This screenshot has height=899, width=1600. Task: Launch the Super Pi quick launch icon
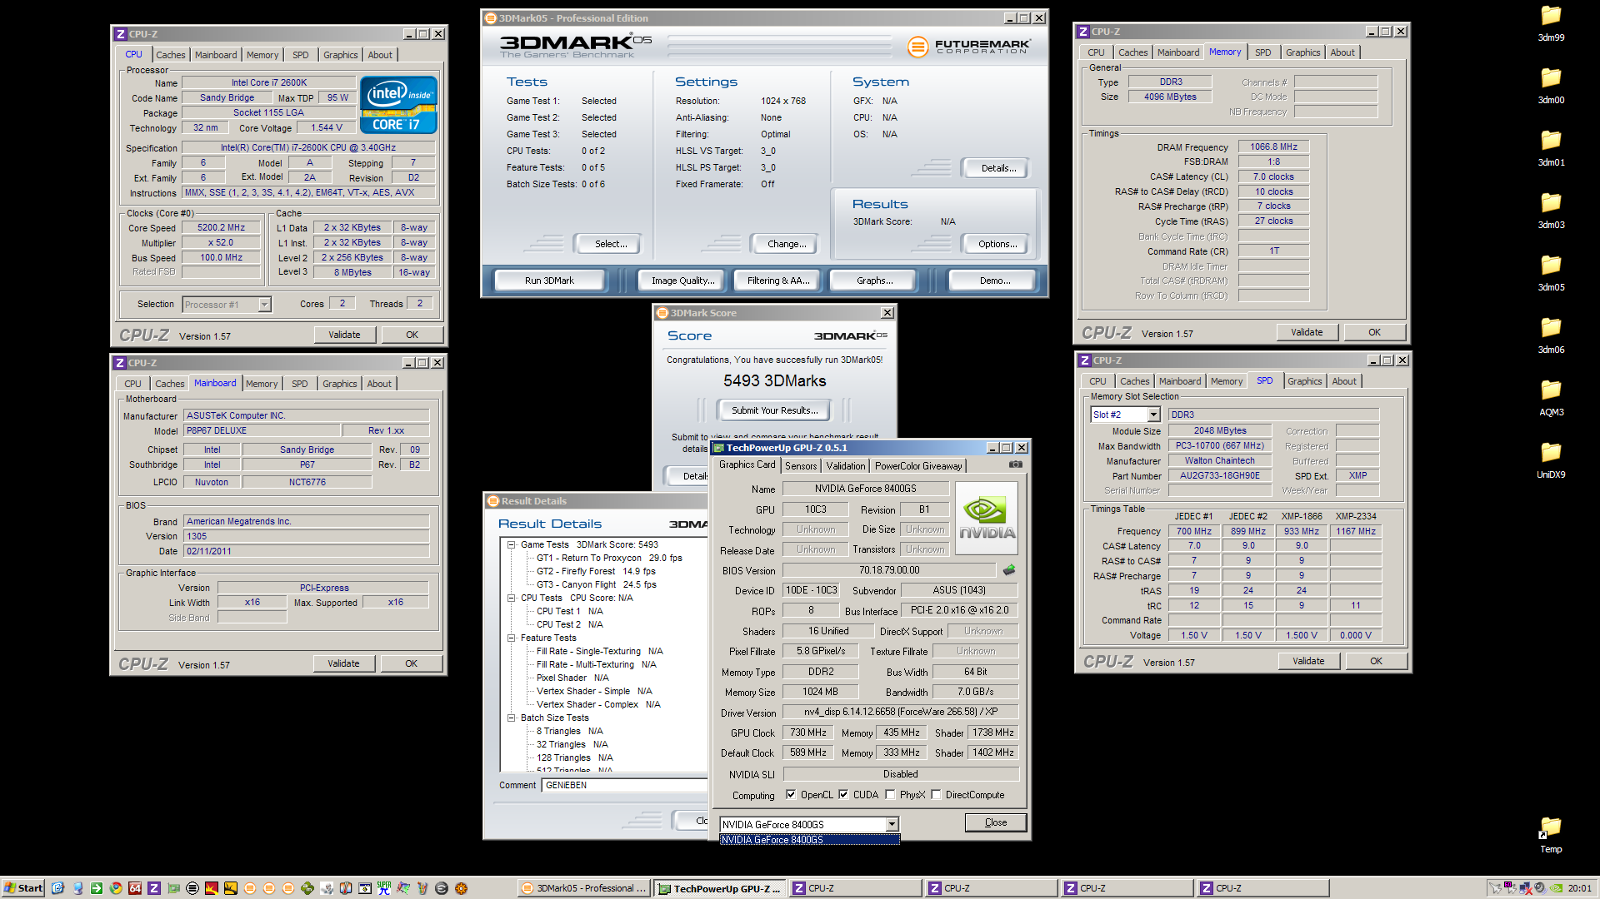click(x=384, y=888)
